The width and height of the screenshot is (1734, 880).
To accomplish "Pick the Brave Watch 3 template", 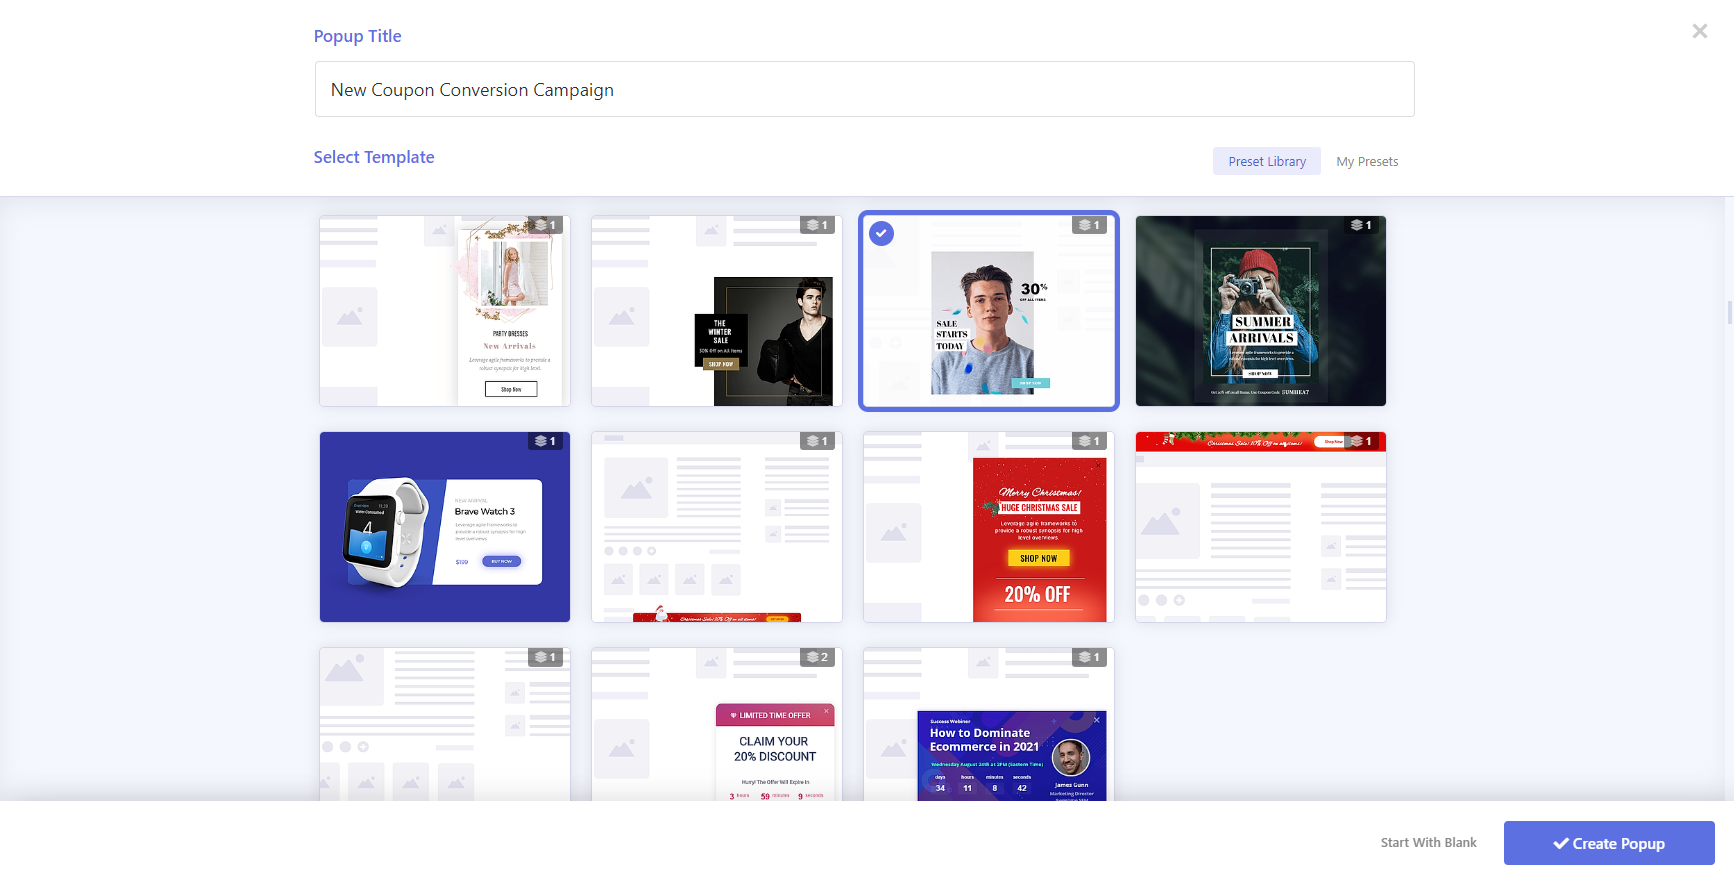I will pos(445,527).
